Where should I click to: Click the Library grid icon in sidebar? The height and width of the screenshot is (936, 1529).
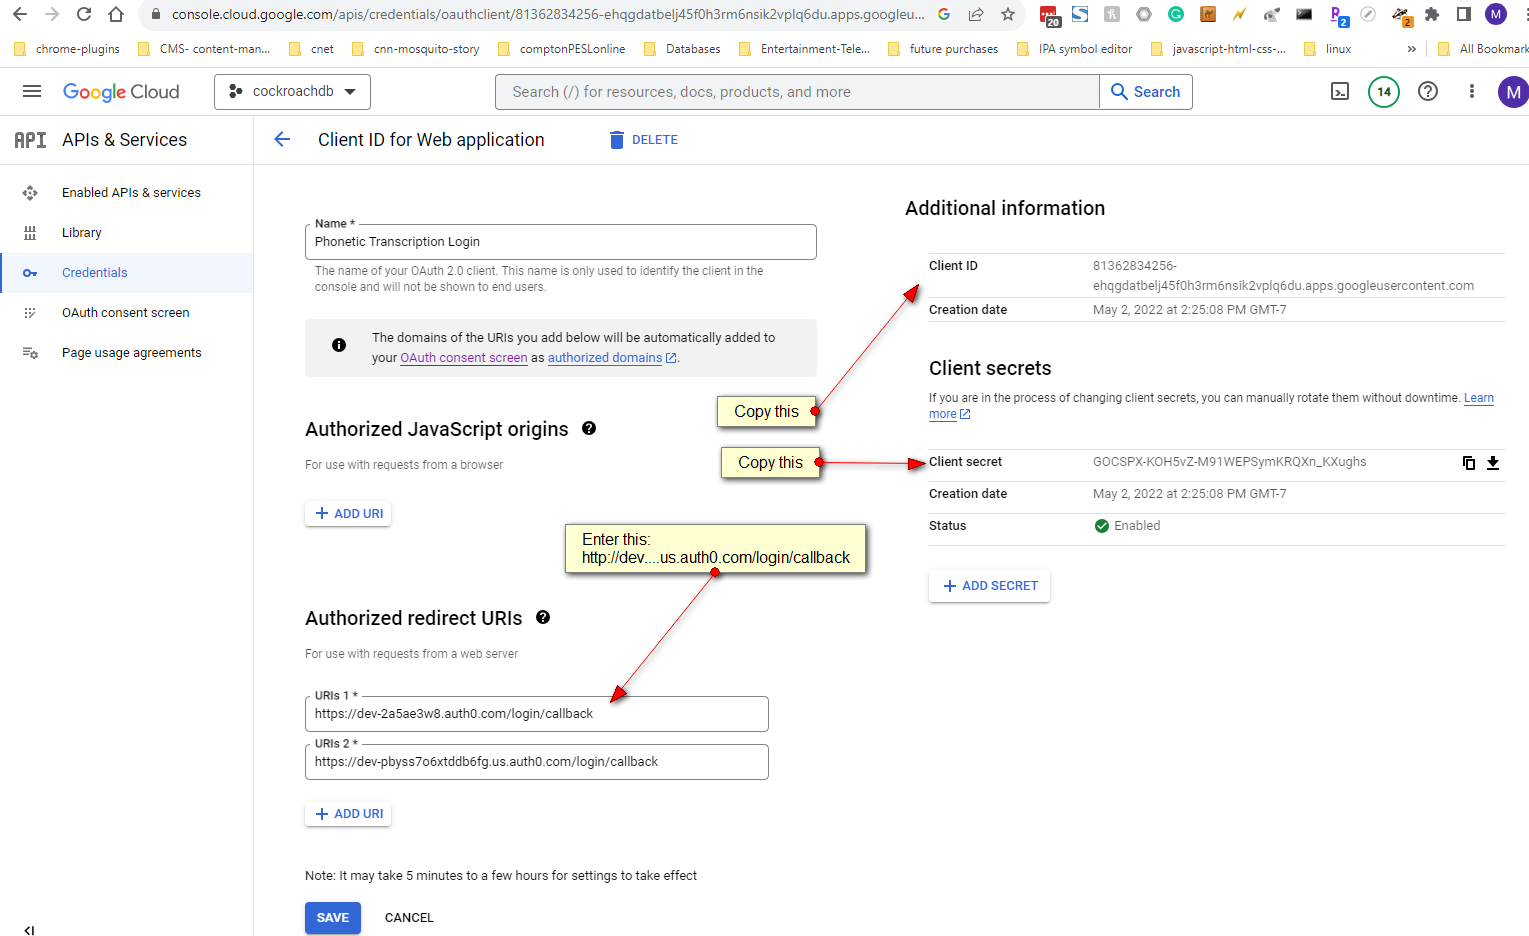pyautogui.click(x=30, y=233)
